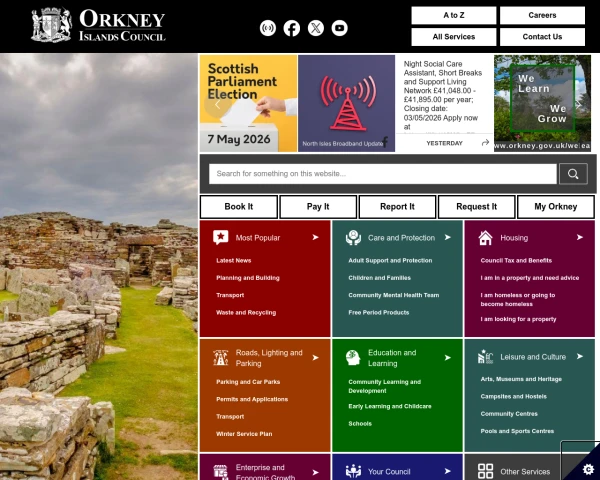Click the website search input field
This screenshot has height=480, width=600.
[x=383, y=174]
